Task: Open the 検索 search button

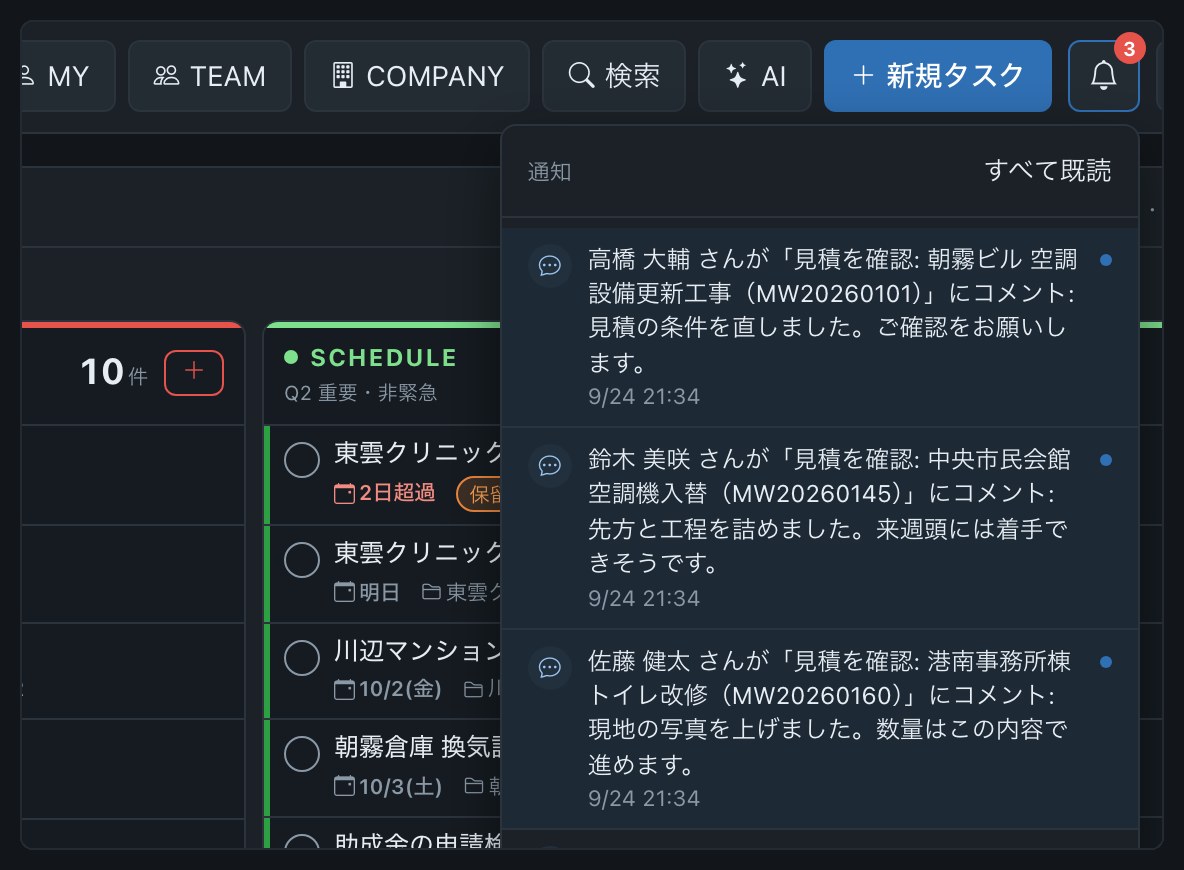Action: pos(613,76)
